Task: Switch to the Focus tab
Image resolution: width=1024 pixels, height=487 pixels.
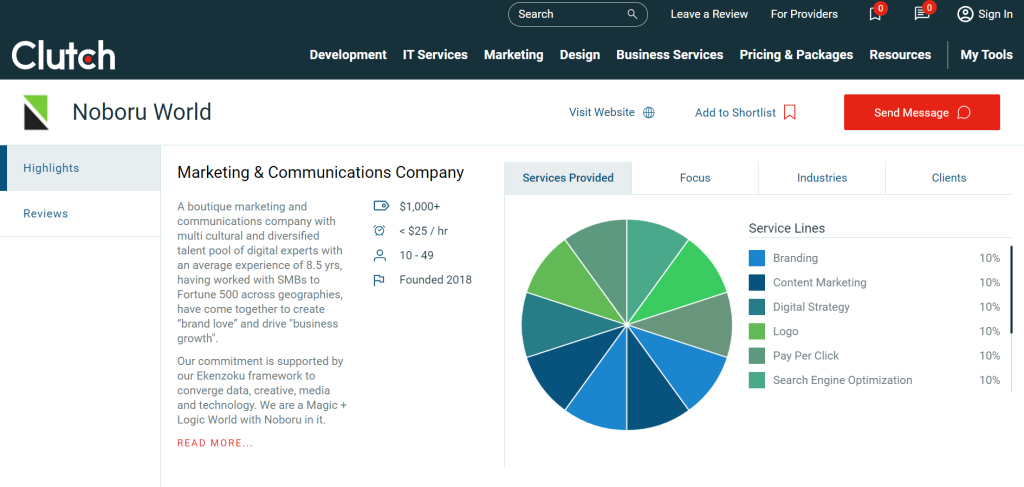Action: [x=695, y=178]
